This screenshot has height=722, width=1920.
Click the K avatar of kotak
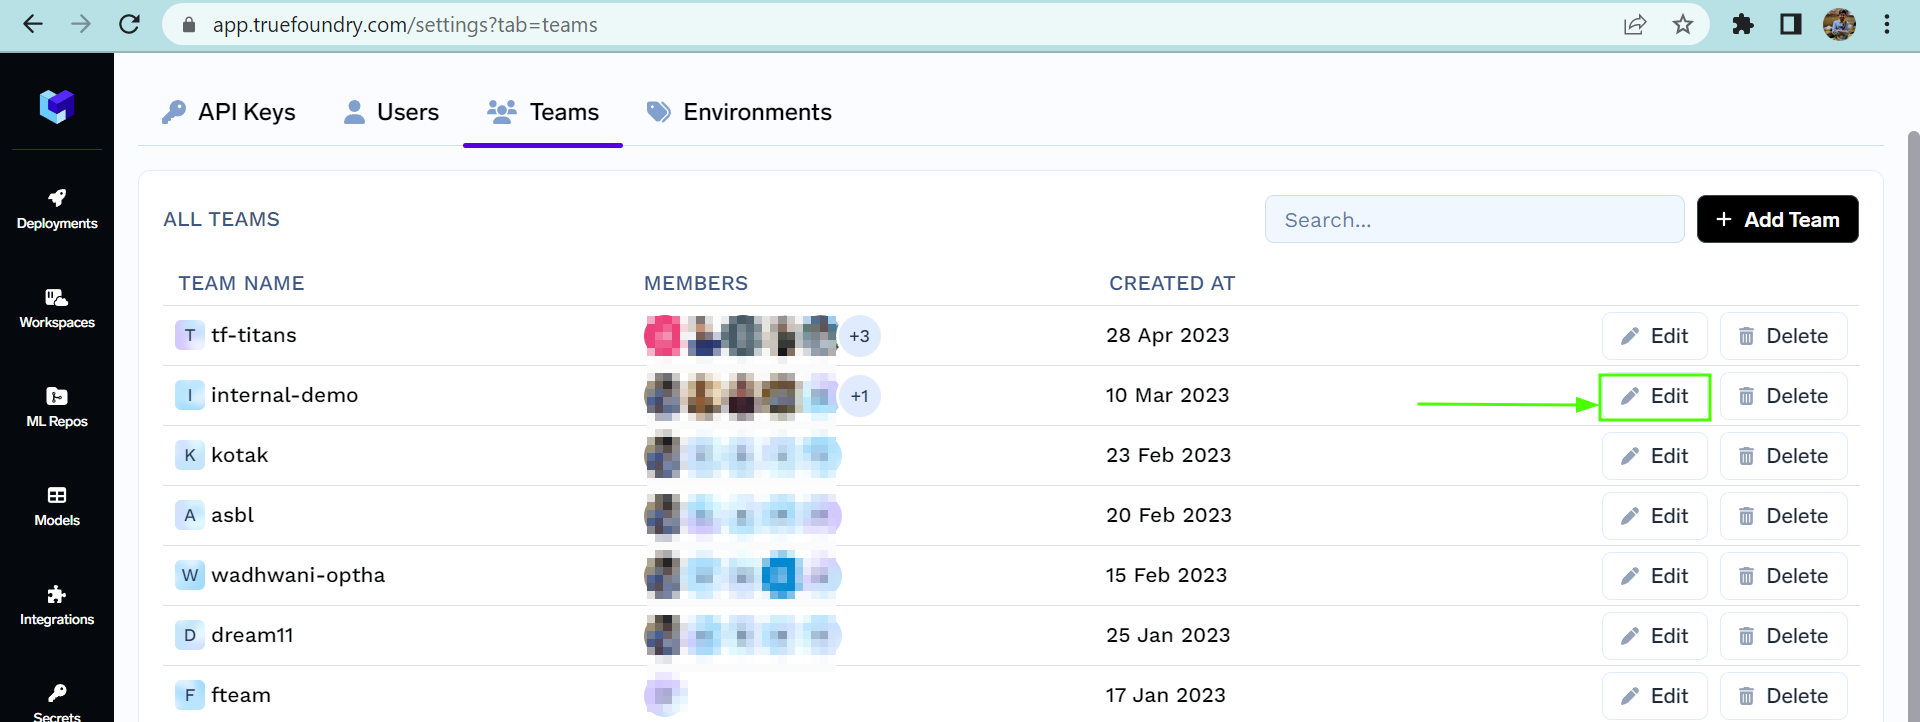click(x=190, y=455)
